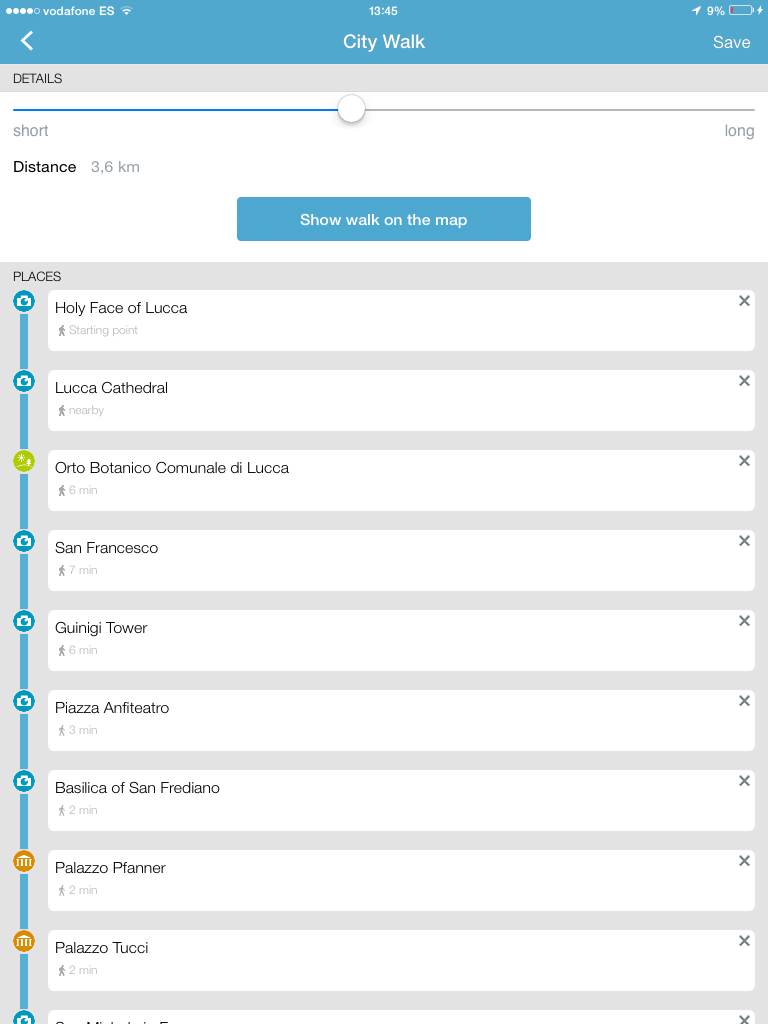768x1024 pixels.
Task: Open the Guinigi Tower place entry
Action: pos(402,641)
